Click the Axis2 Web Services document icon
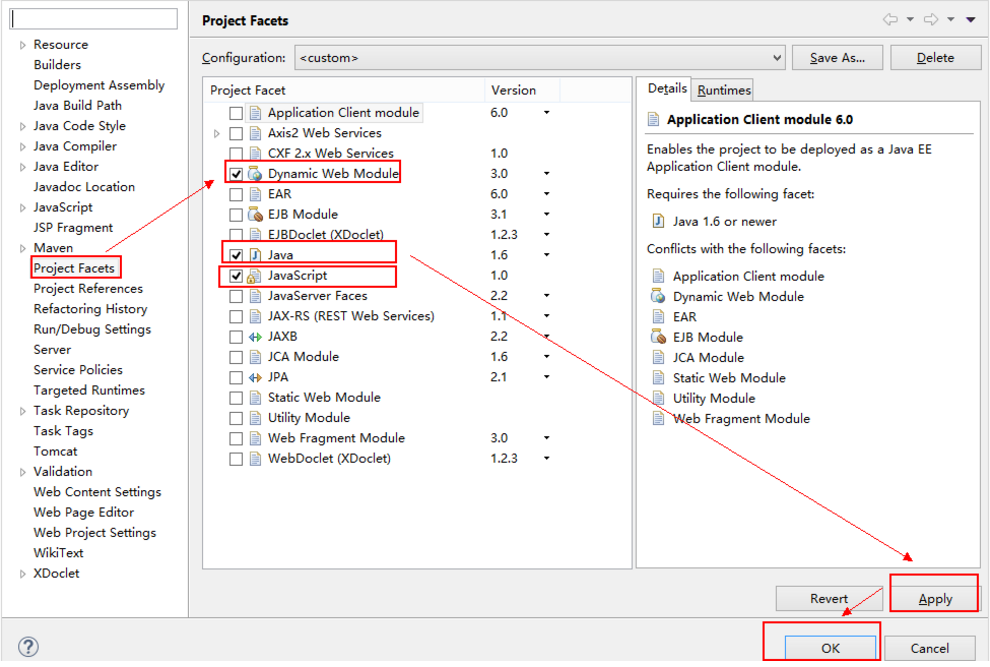Viewport: 990px width, 667px height. click(x=255, y=133)
